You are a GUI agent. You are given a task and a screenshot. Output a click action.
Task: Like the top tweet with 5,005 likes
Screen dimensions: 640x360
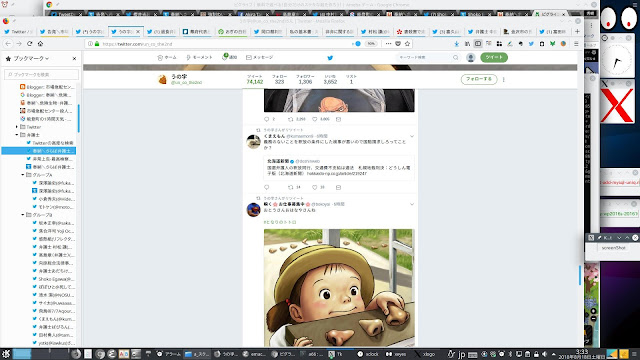point(315,119)
